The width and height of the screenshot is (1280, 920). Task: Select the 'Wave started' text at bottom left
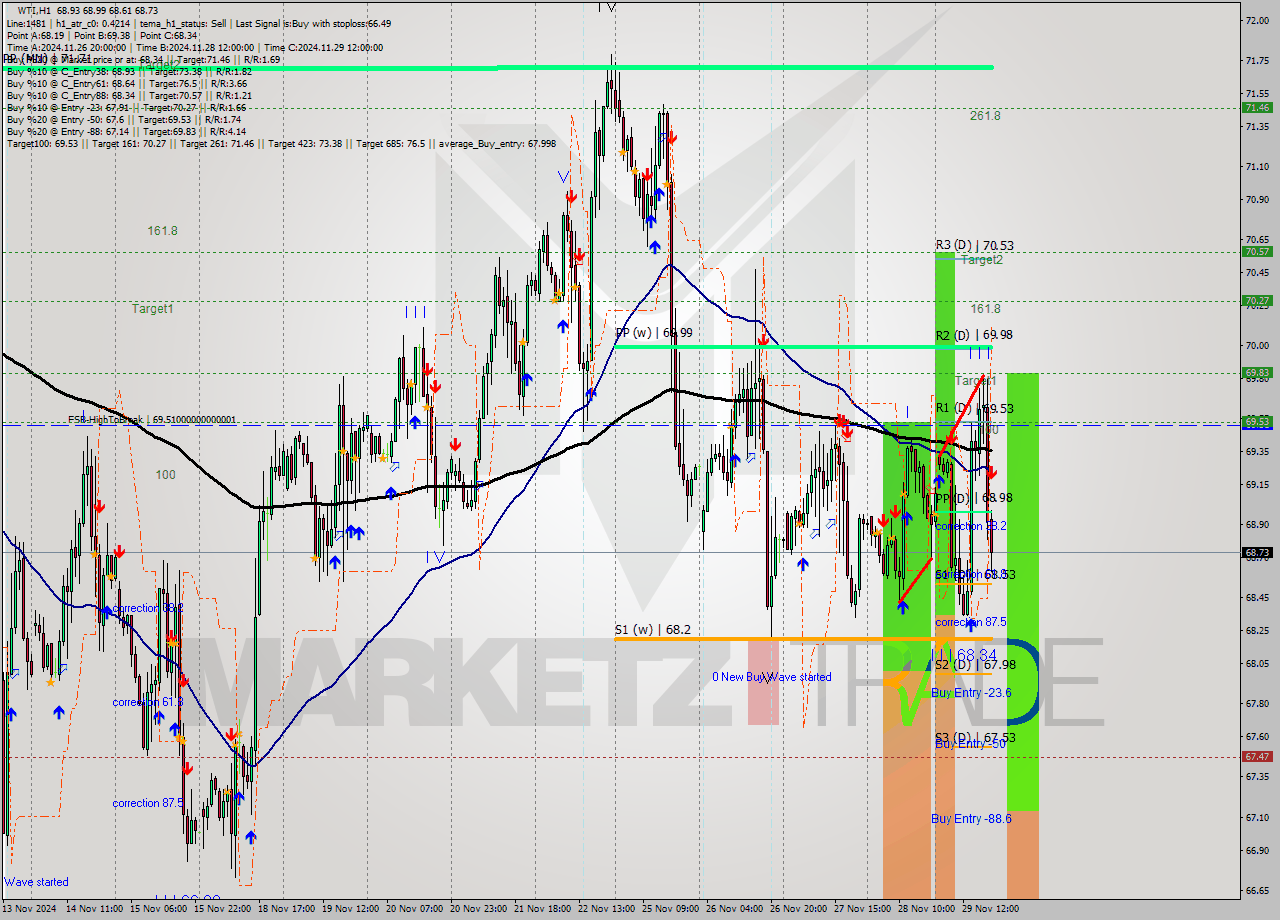(x=36, y=882)
